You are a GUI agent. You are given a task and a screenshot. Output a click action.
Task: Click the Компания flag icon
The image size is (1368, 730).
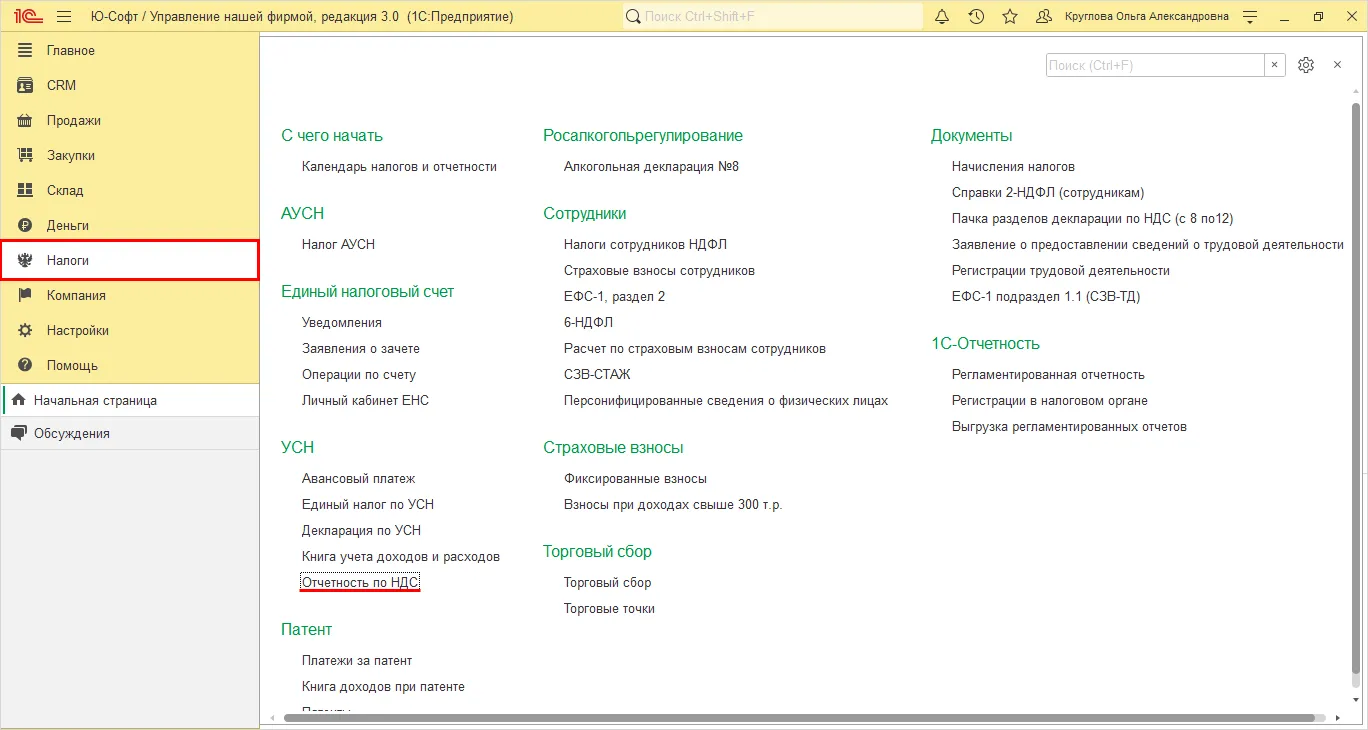tap(25, 295)
